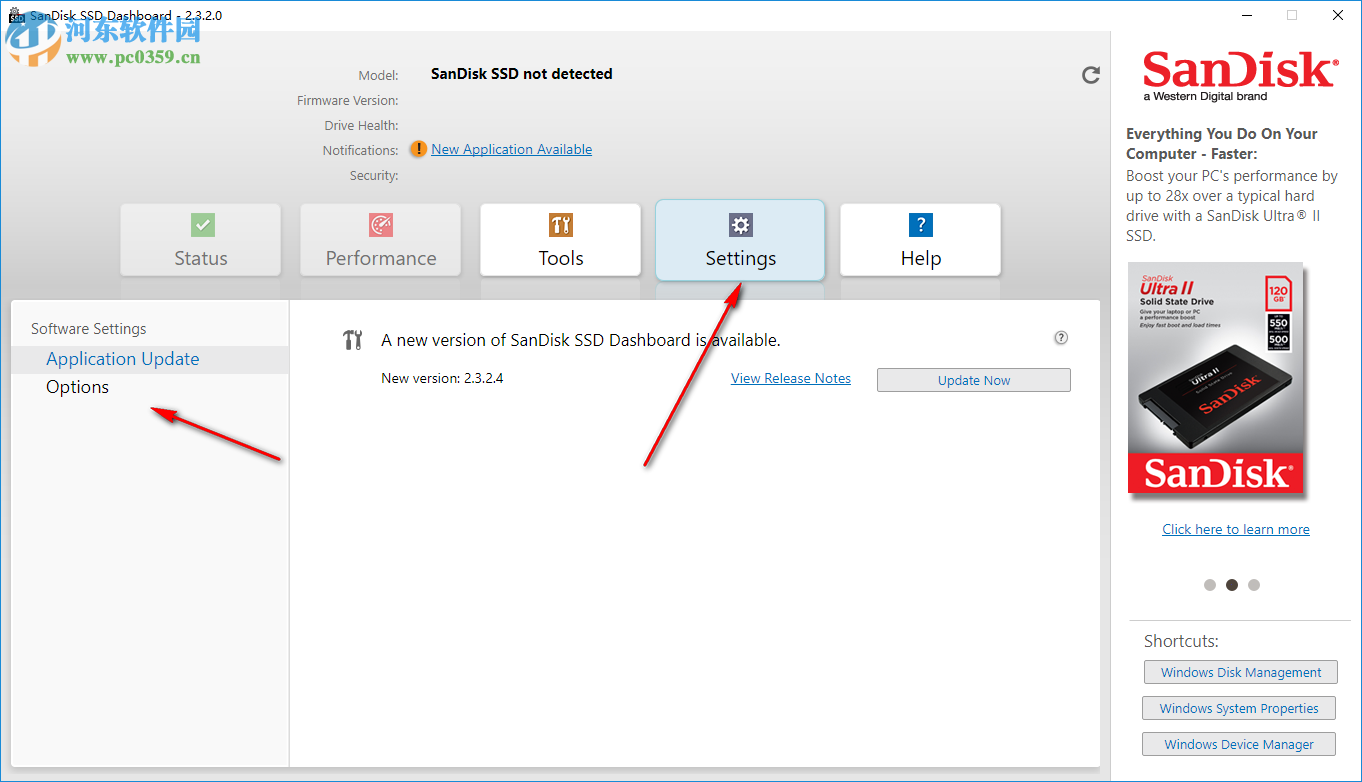Click the Firmware Version label

coord(348,101)
